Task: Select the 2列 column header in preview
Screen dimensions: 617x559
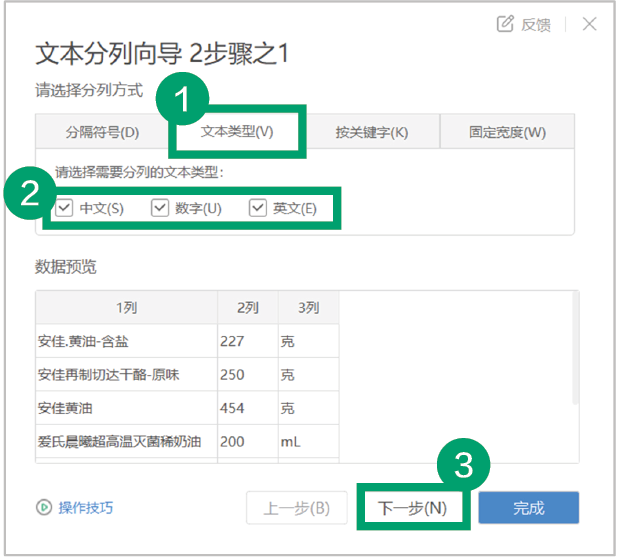Action: tap(247, 307)
